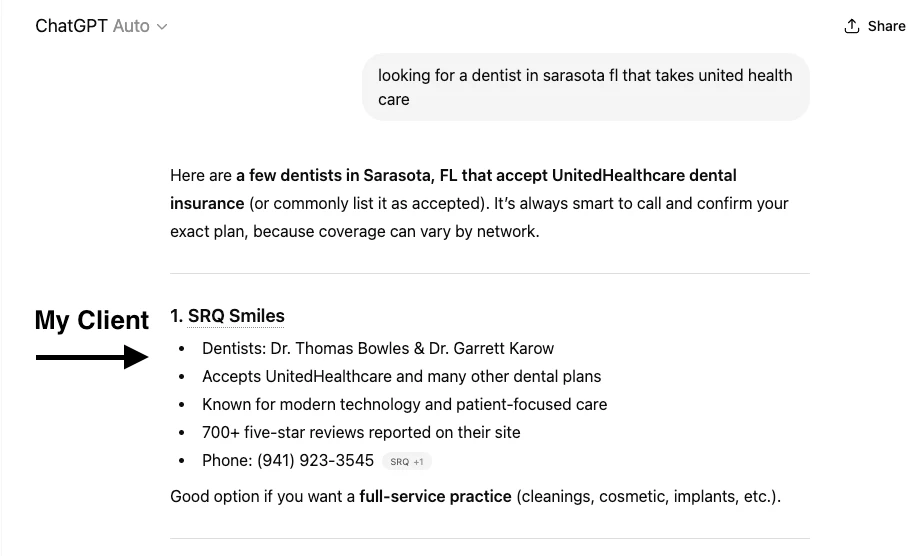Open the SRQ Smiles link

tap(236, 316)
